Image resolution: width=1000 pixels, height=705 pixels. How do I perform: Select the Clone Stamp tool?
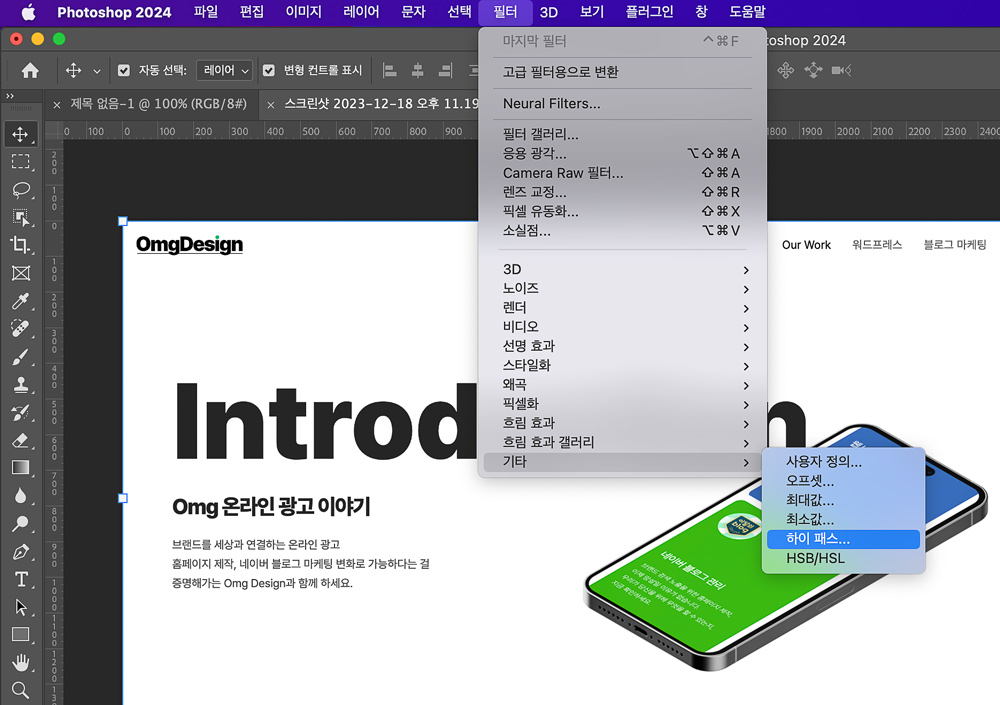pos(20,385)
